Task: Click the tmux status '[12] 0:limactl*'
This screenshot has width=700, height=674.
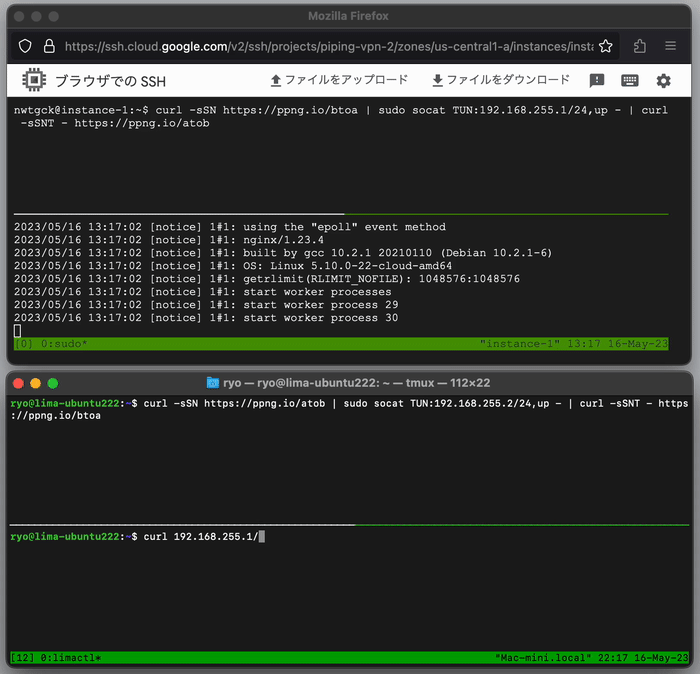Action: [55, 658]
